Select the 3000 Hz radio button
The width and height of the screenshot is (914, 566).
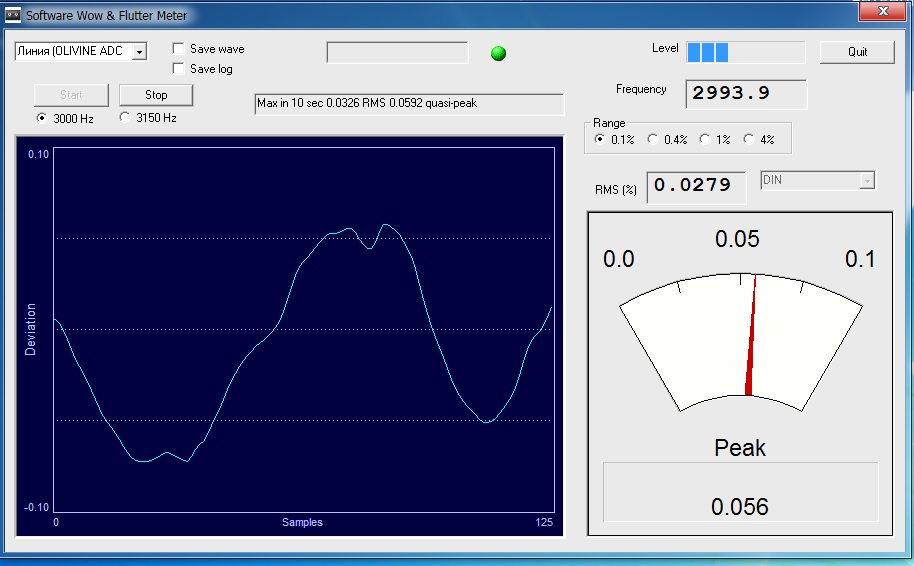[x=41, y=118]
